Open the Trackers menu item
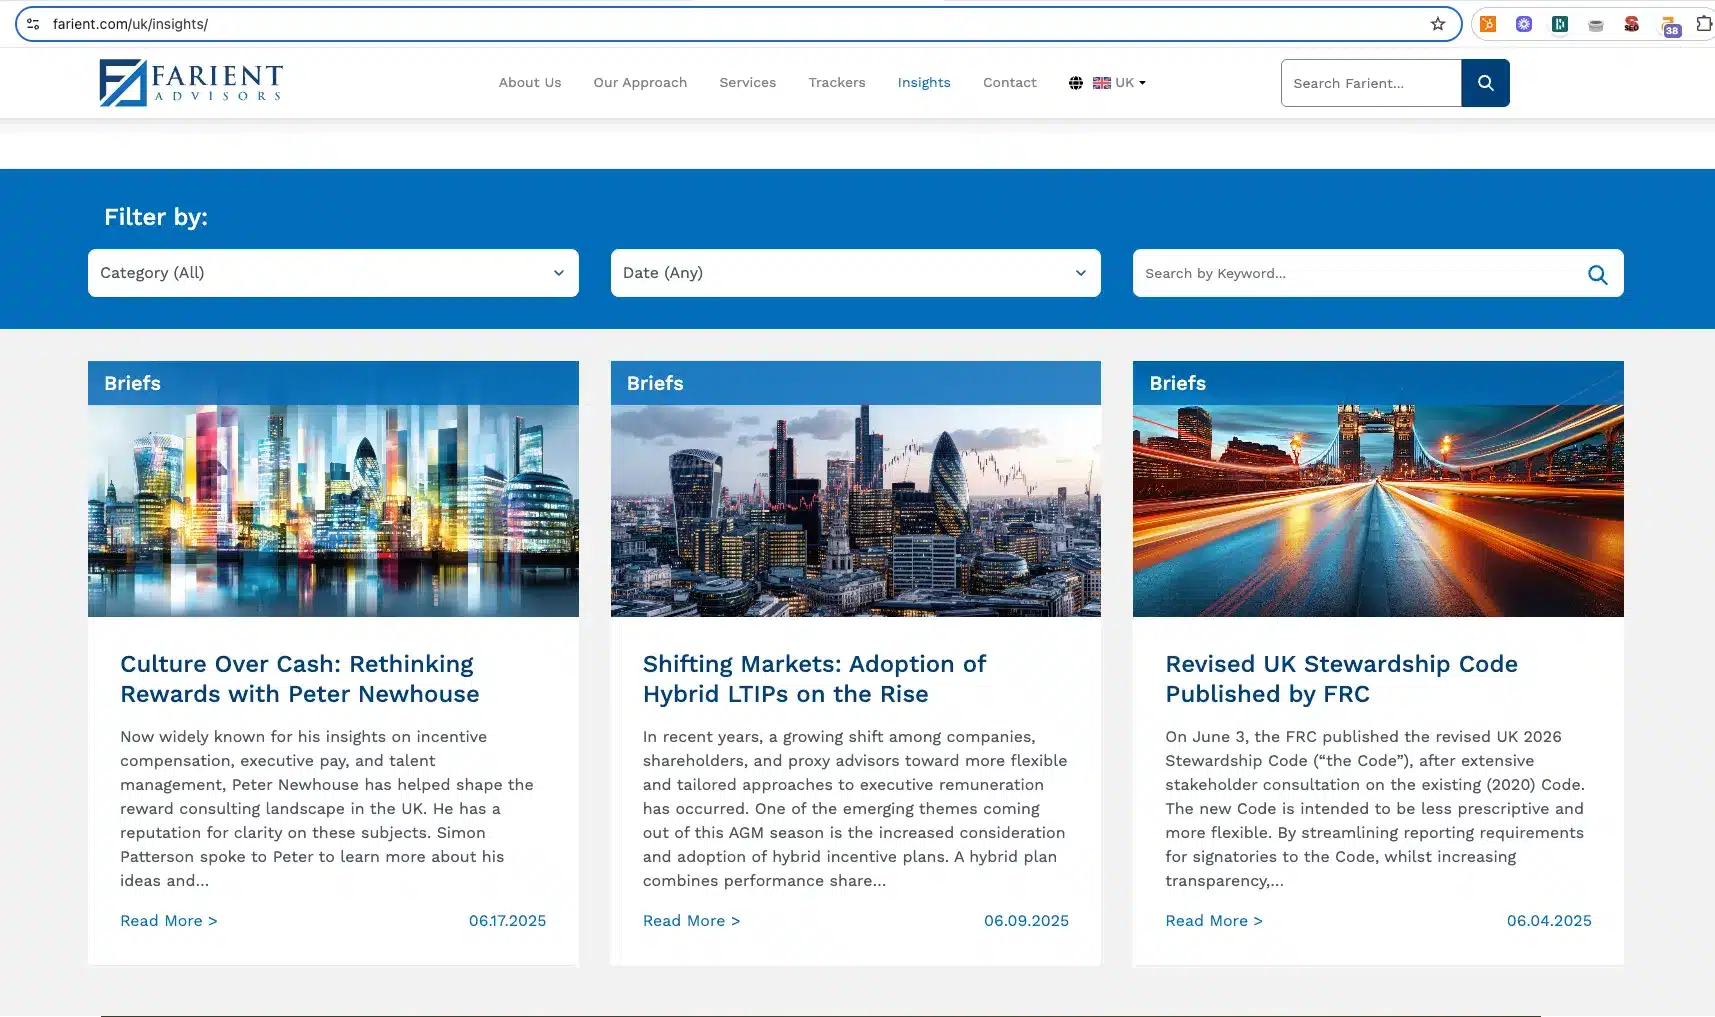Viewport: 1715px width, 1017px height. [837, 83]
